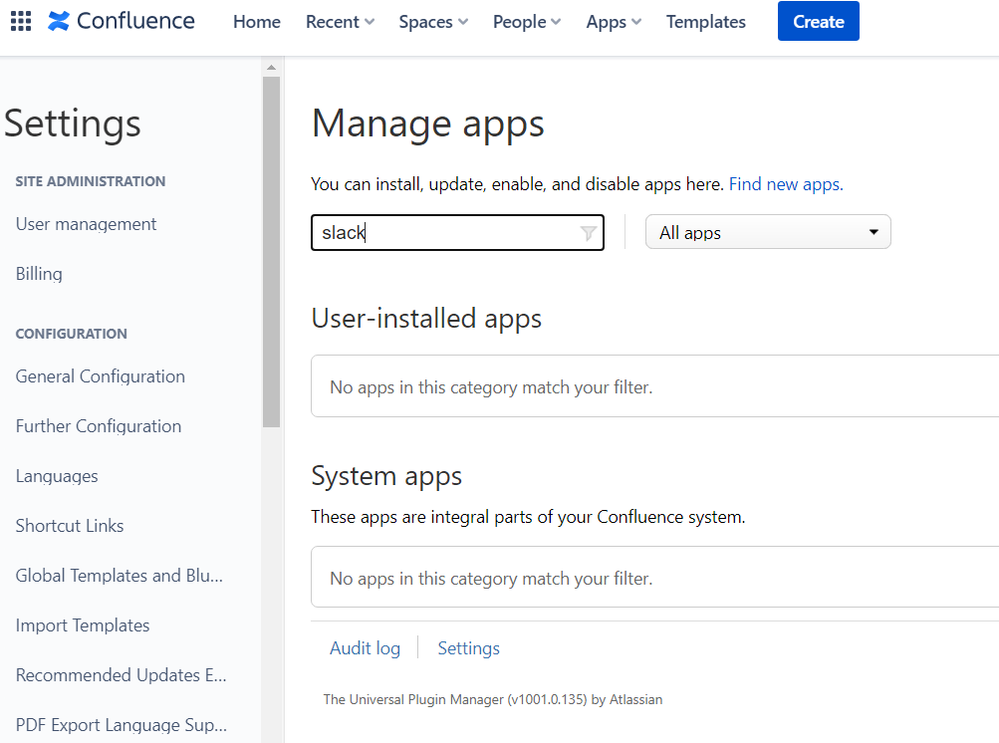999x743 pixels.
Task: Click the sidebar vertical scrollbar thumb
Action: tap(271, 252)
